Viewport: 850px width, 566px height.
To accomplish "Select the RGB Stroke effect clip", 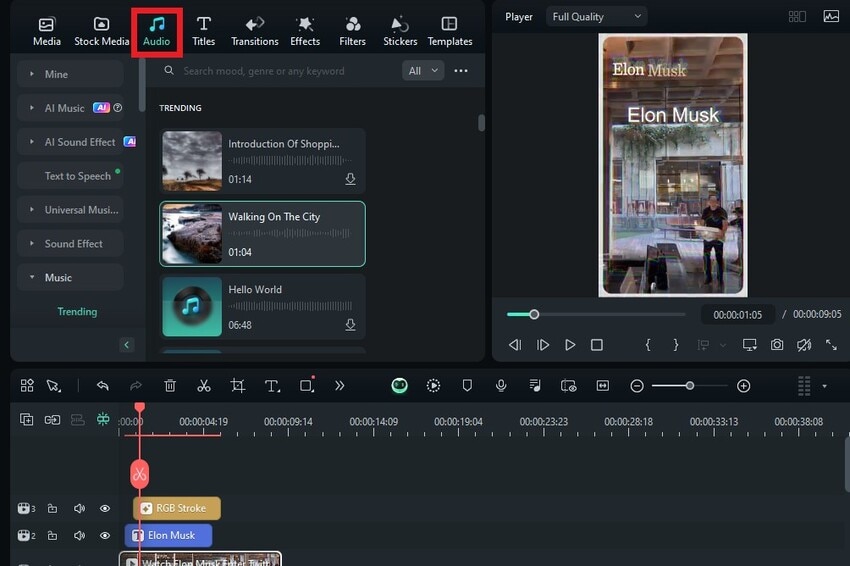I will pos(177,509).
